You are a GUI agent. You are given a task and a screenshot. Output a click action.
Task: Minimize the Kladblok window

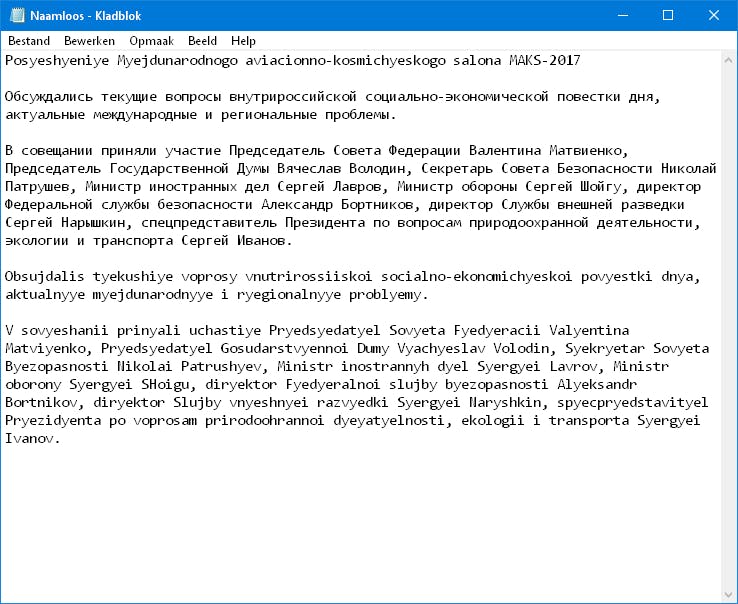[x=623, y=16]
